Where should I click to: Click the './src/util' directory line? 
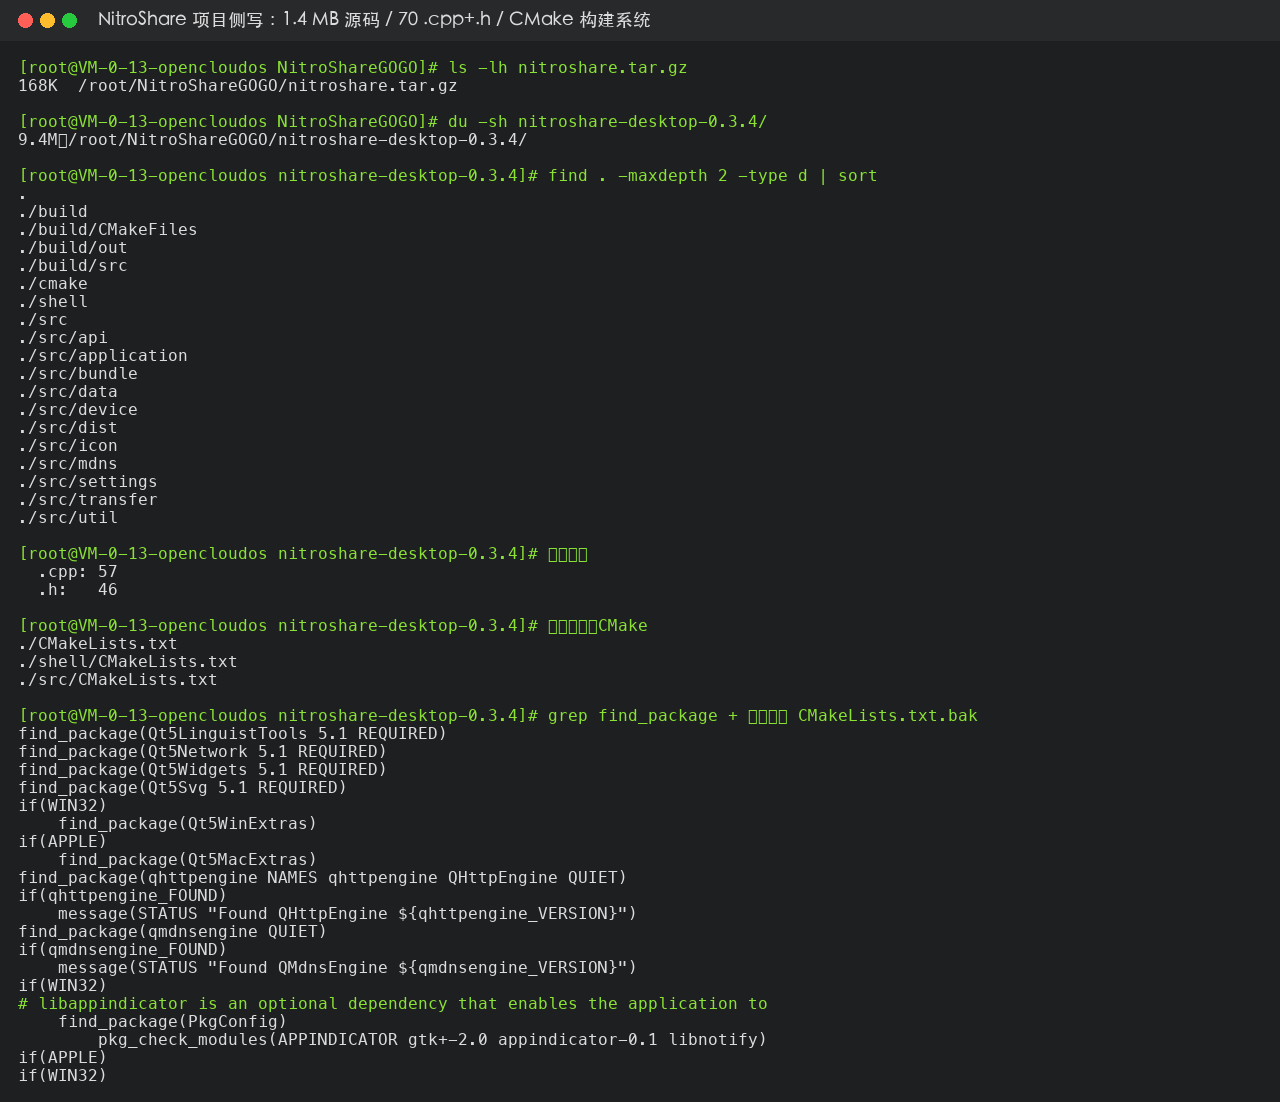click(68, 518)
